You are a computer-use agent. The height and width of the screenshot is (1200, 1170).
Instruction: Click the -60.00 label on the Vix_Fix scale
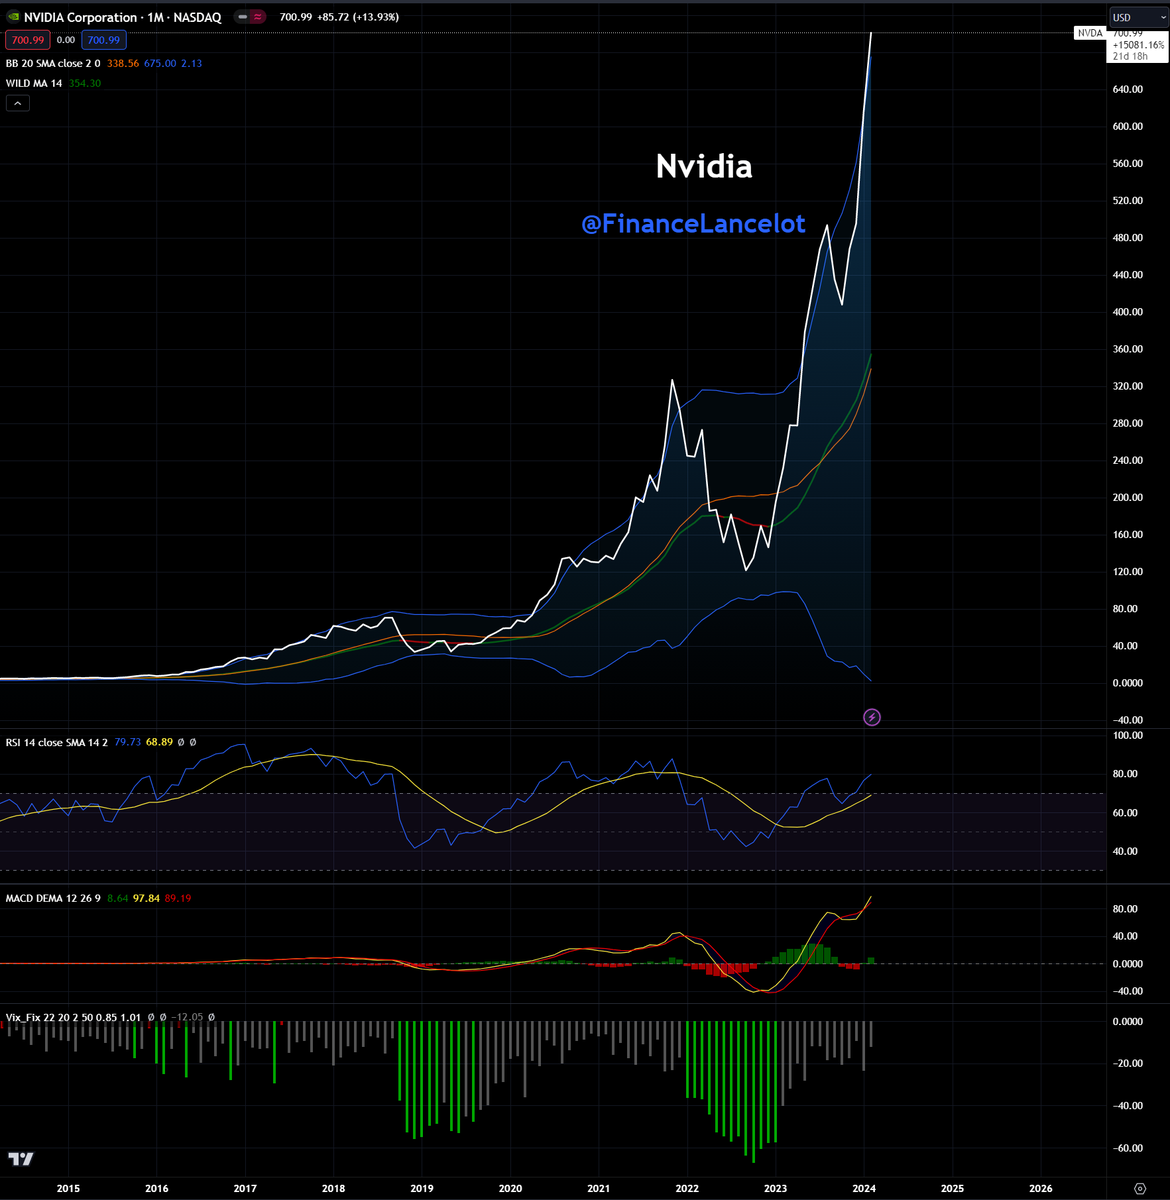coord(1128,1148)
